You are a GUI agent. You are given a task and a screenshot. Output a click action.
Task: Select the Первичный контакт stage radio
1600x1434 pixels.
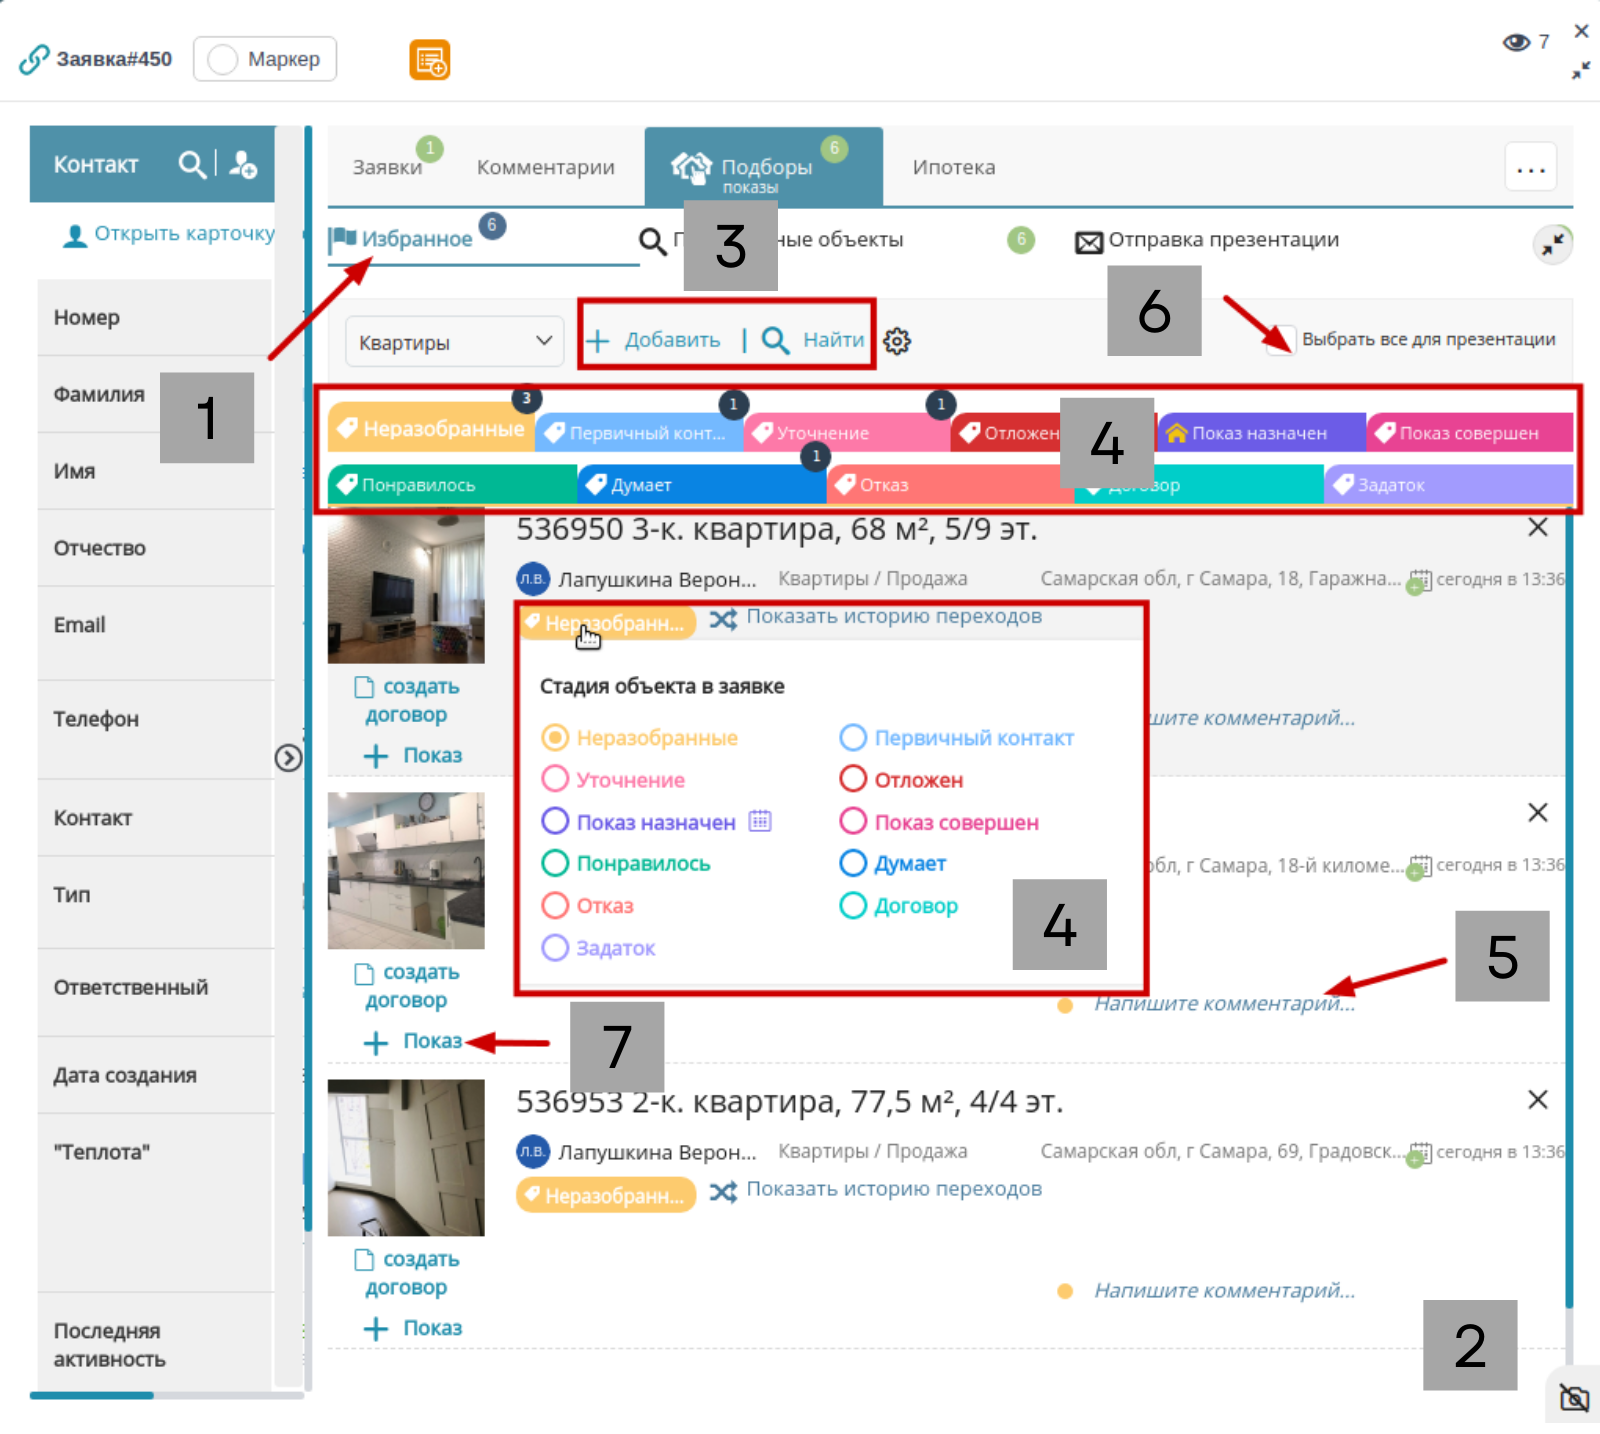[853, 737]
